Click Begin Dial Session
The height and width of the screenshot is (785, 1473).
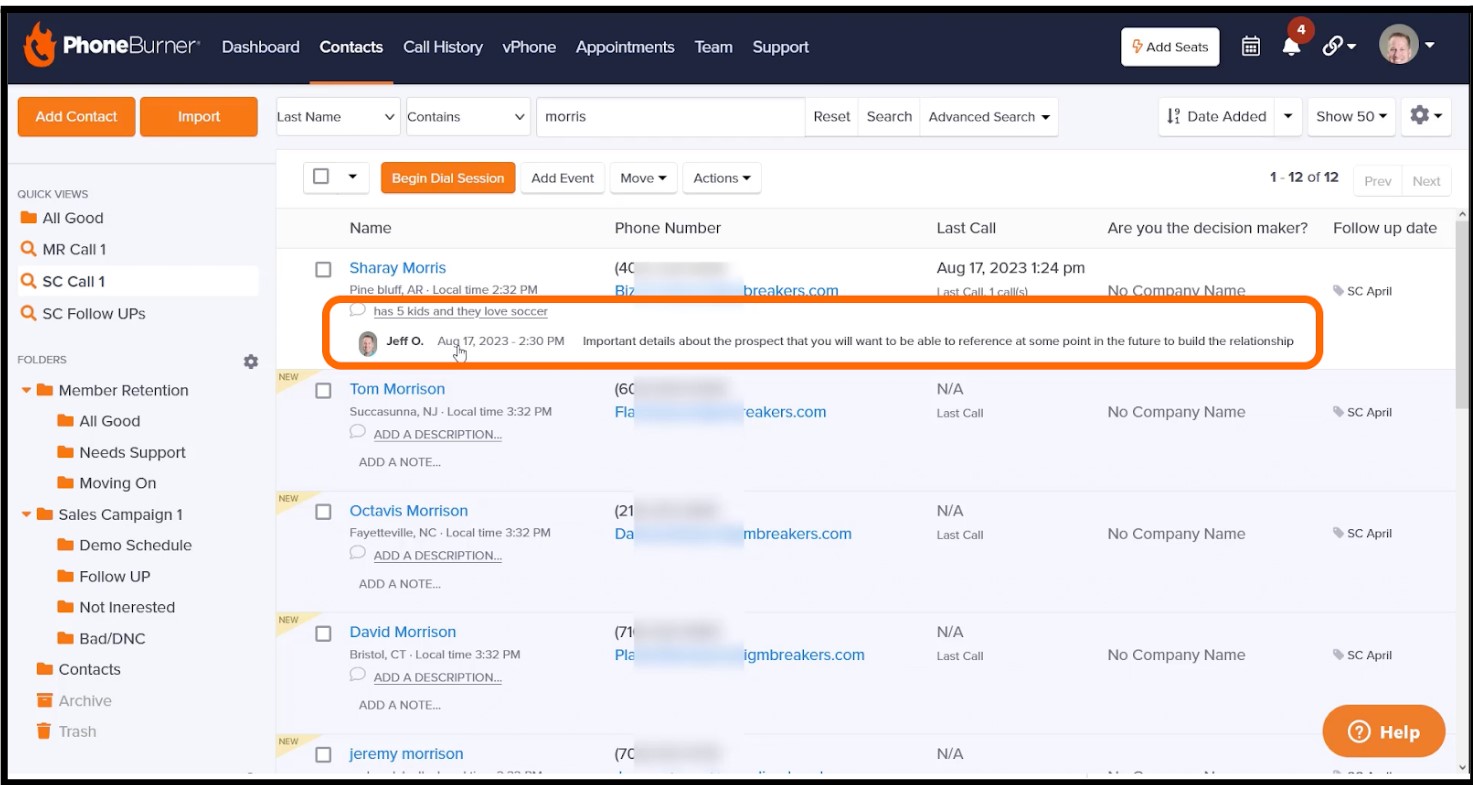(x=448, y=178)
